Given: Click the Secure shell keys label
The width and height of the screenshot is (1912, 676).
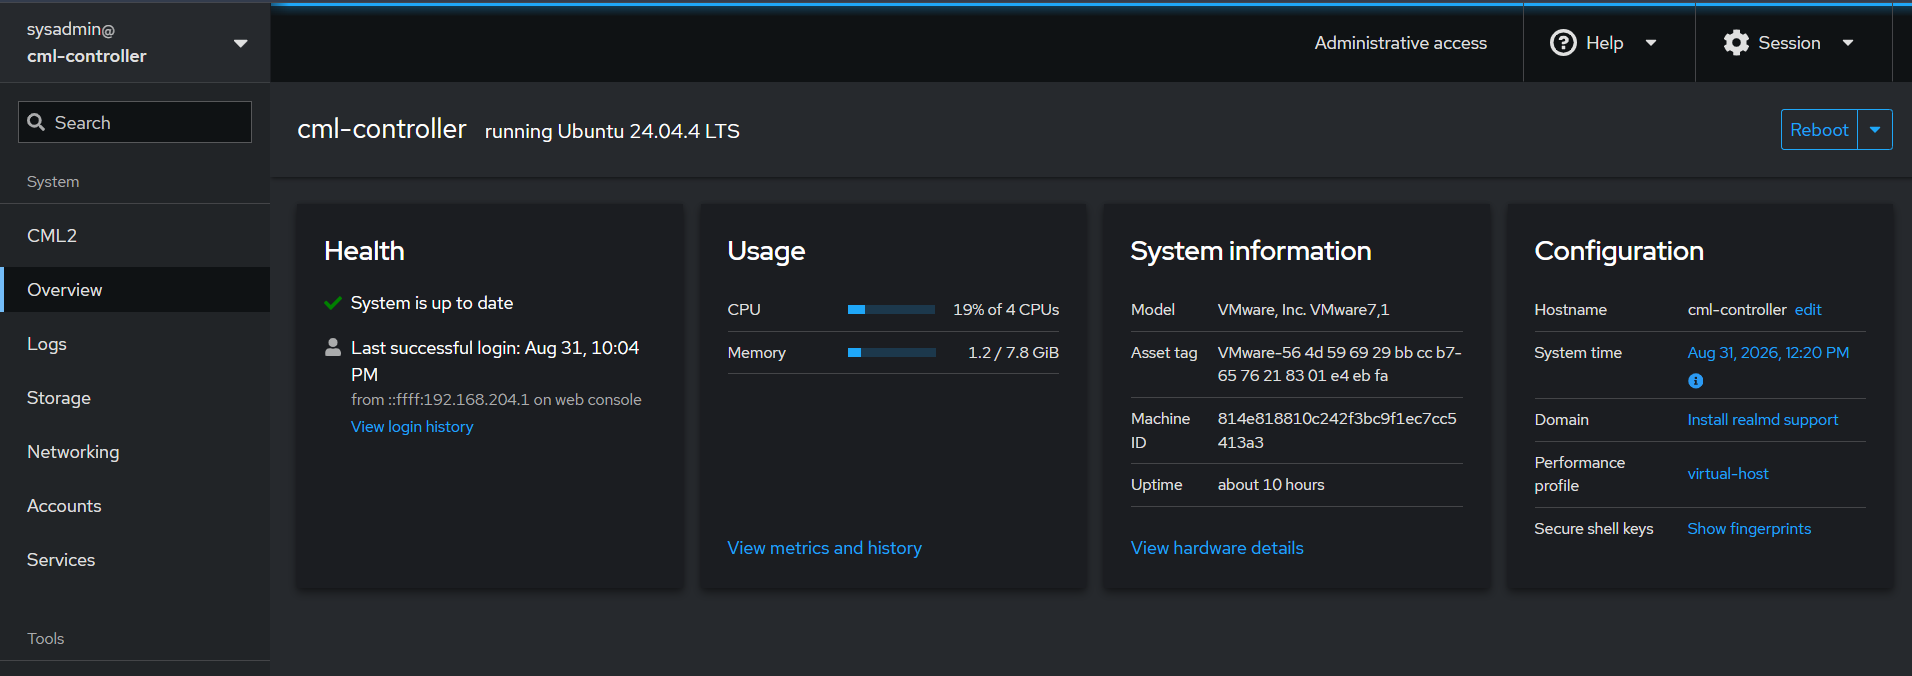Looking at the screenshot, I should [x=1594, y=529].
